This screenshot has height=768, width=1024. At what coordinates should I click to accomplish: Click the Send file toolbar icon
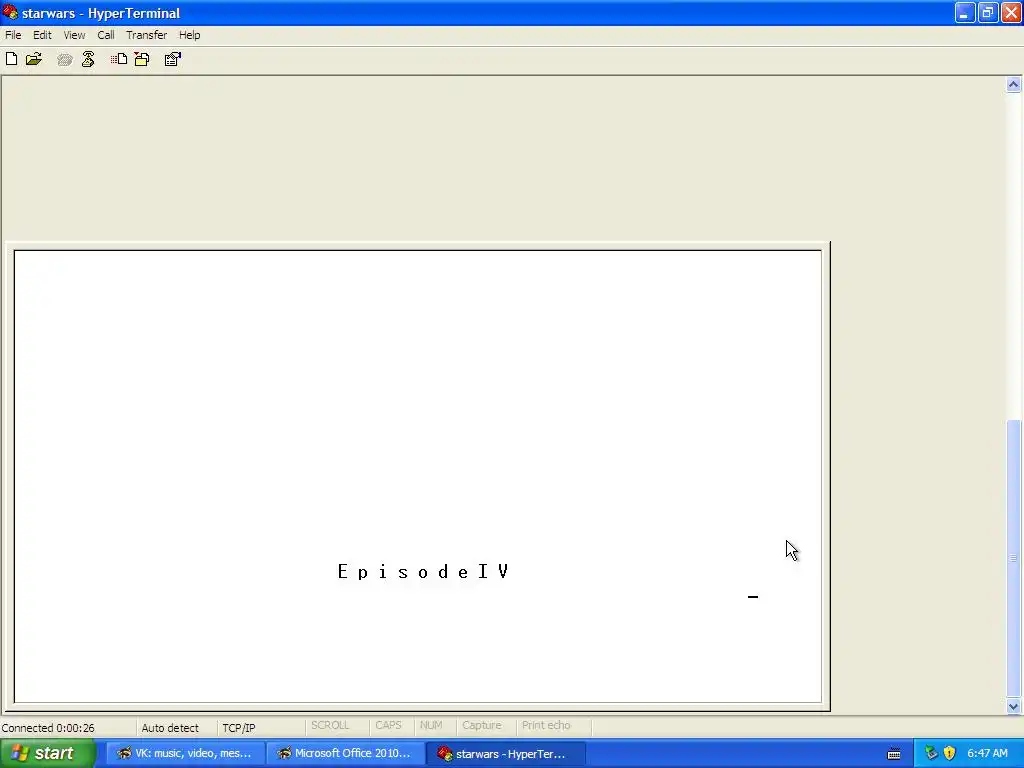(x=118, y=59)
